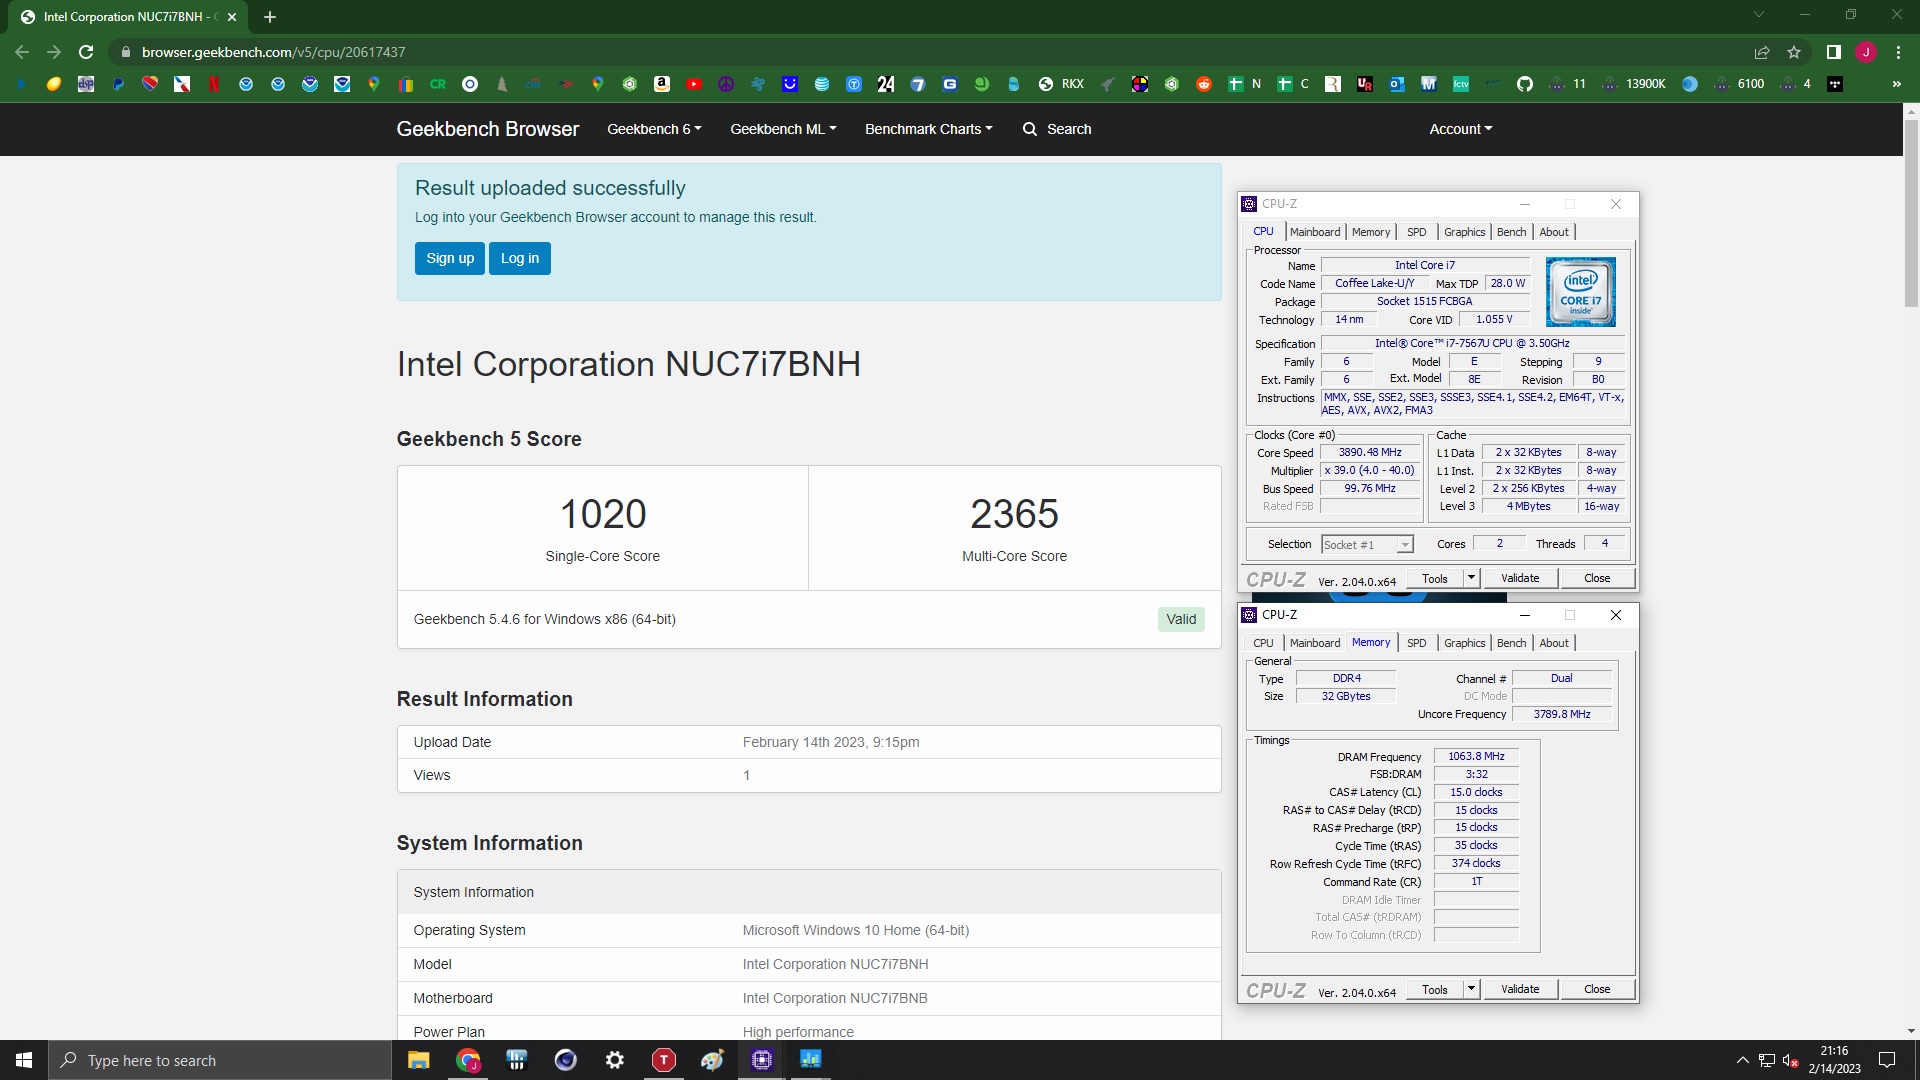Click the 1020 single-core score
The height and width of the screenshot is (1080, 1920).
pyautogui.click(x=603, y=514)
